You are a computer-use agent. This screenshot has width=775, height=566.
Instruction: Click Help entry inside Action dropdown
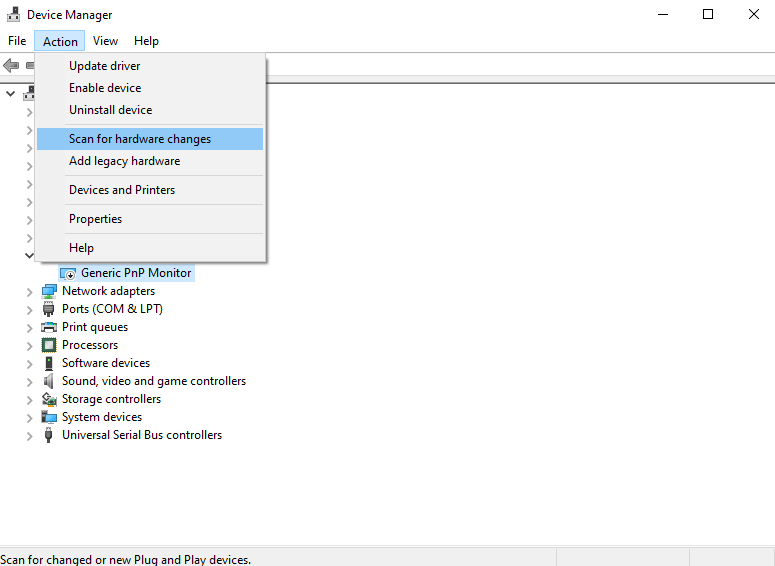coord(150,248)
